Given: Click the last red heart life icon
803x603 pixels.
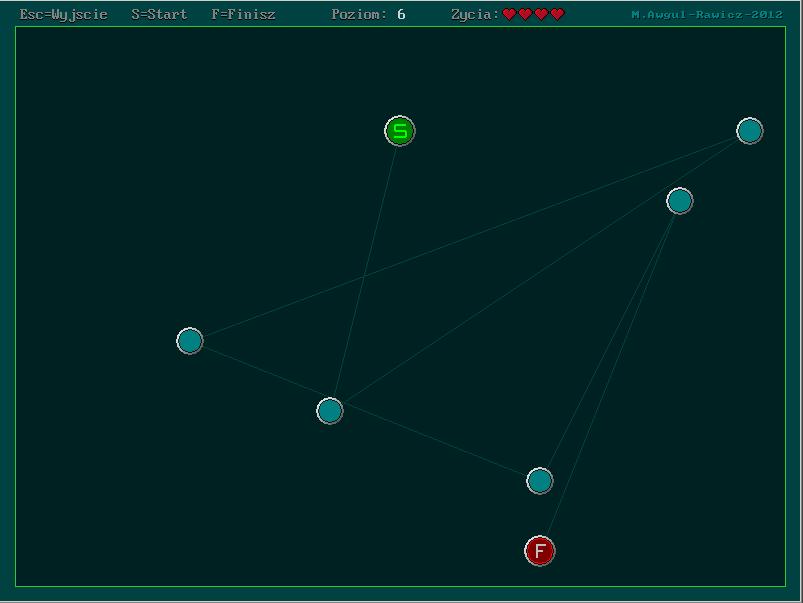Looking at the screenshot, I should 558,15.
